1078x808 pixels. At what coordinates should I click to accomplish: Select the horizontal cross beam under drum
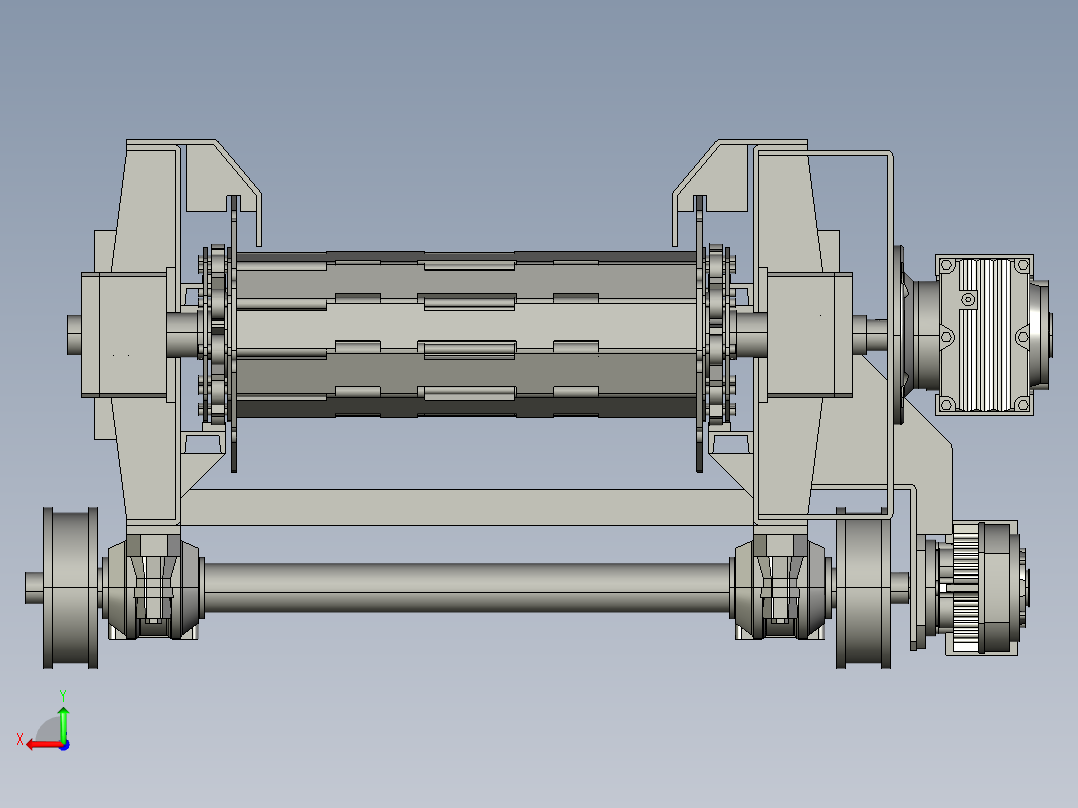[468, 507]
